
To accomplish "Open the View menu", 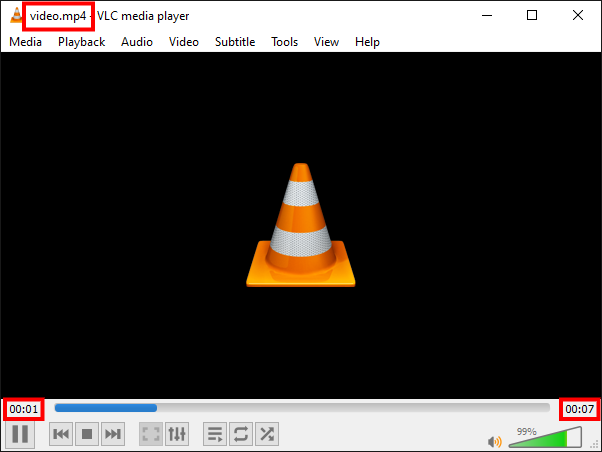I will (x=326, y=42).
